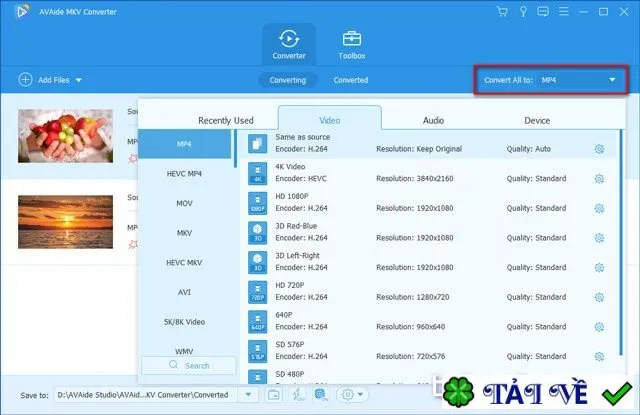Select the Recently Used tab
Screen dimensions: 640x415
226,120
